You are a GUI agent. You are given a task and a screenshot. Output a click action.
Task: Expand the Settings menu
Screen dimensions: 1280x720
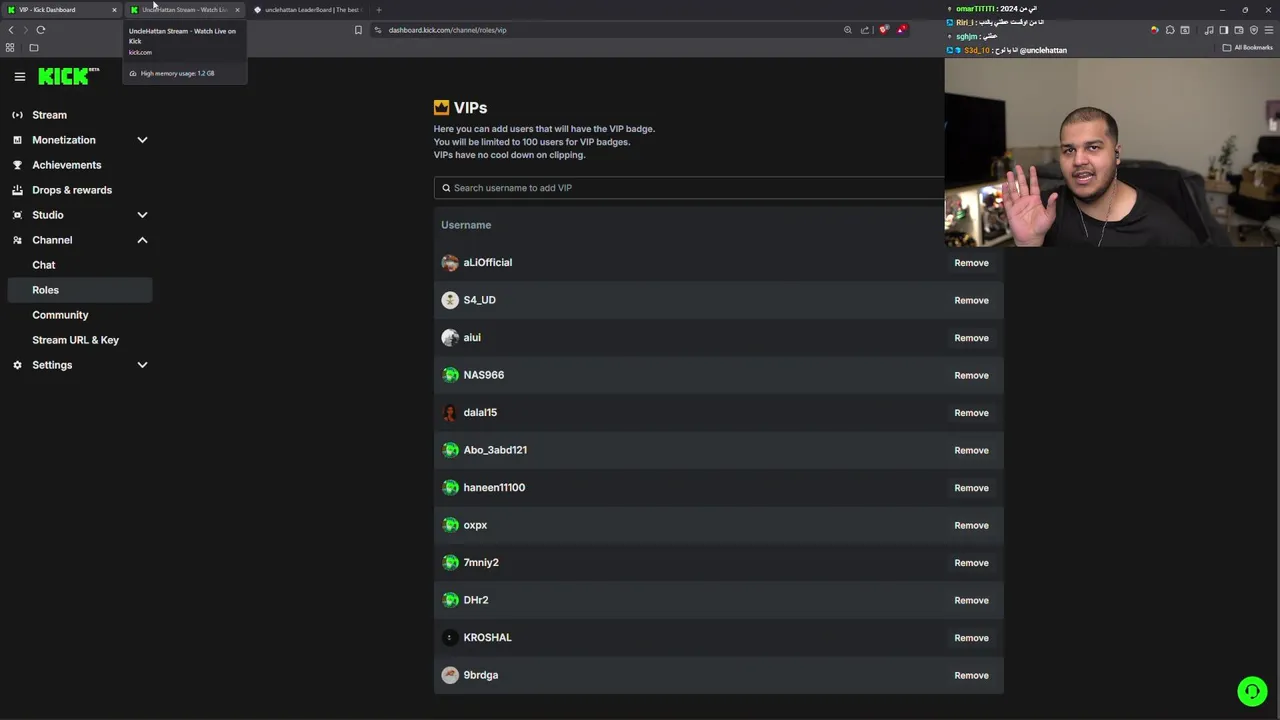(142, 365)
